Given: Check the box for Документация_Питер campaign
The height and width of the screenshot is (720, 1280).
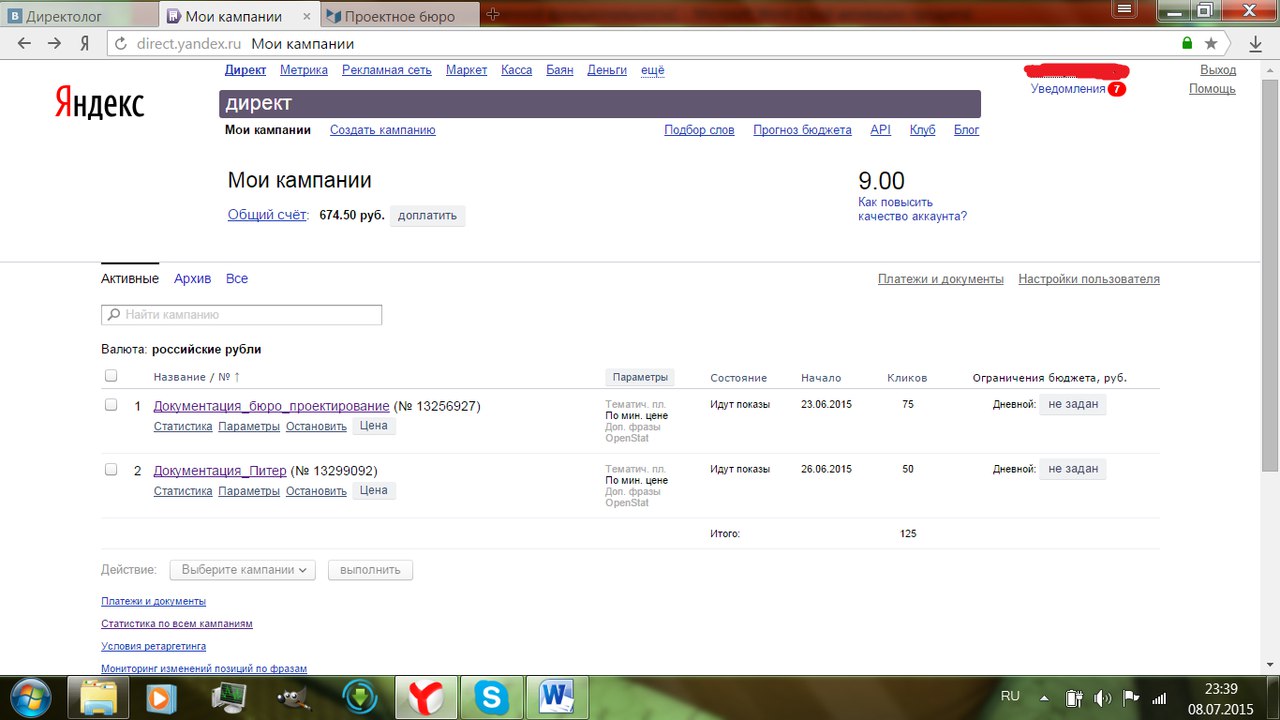Looking at the screenshot, I should click(x=111, y=470).
